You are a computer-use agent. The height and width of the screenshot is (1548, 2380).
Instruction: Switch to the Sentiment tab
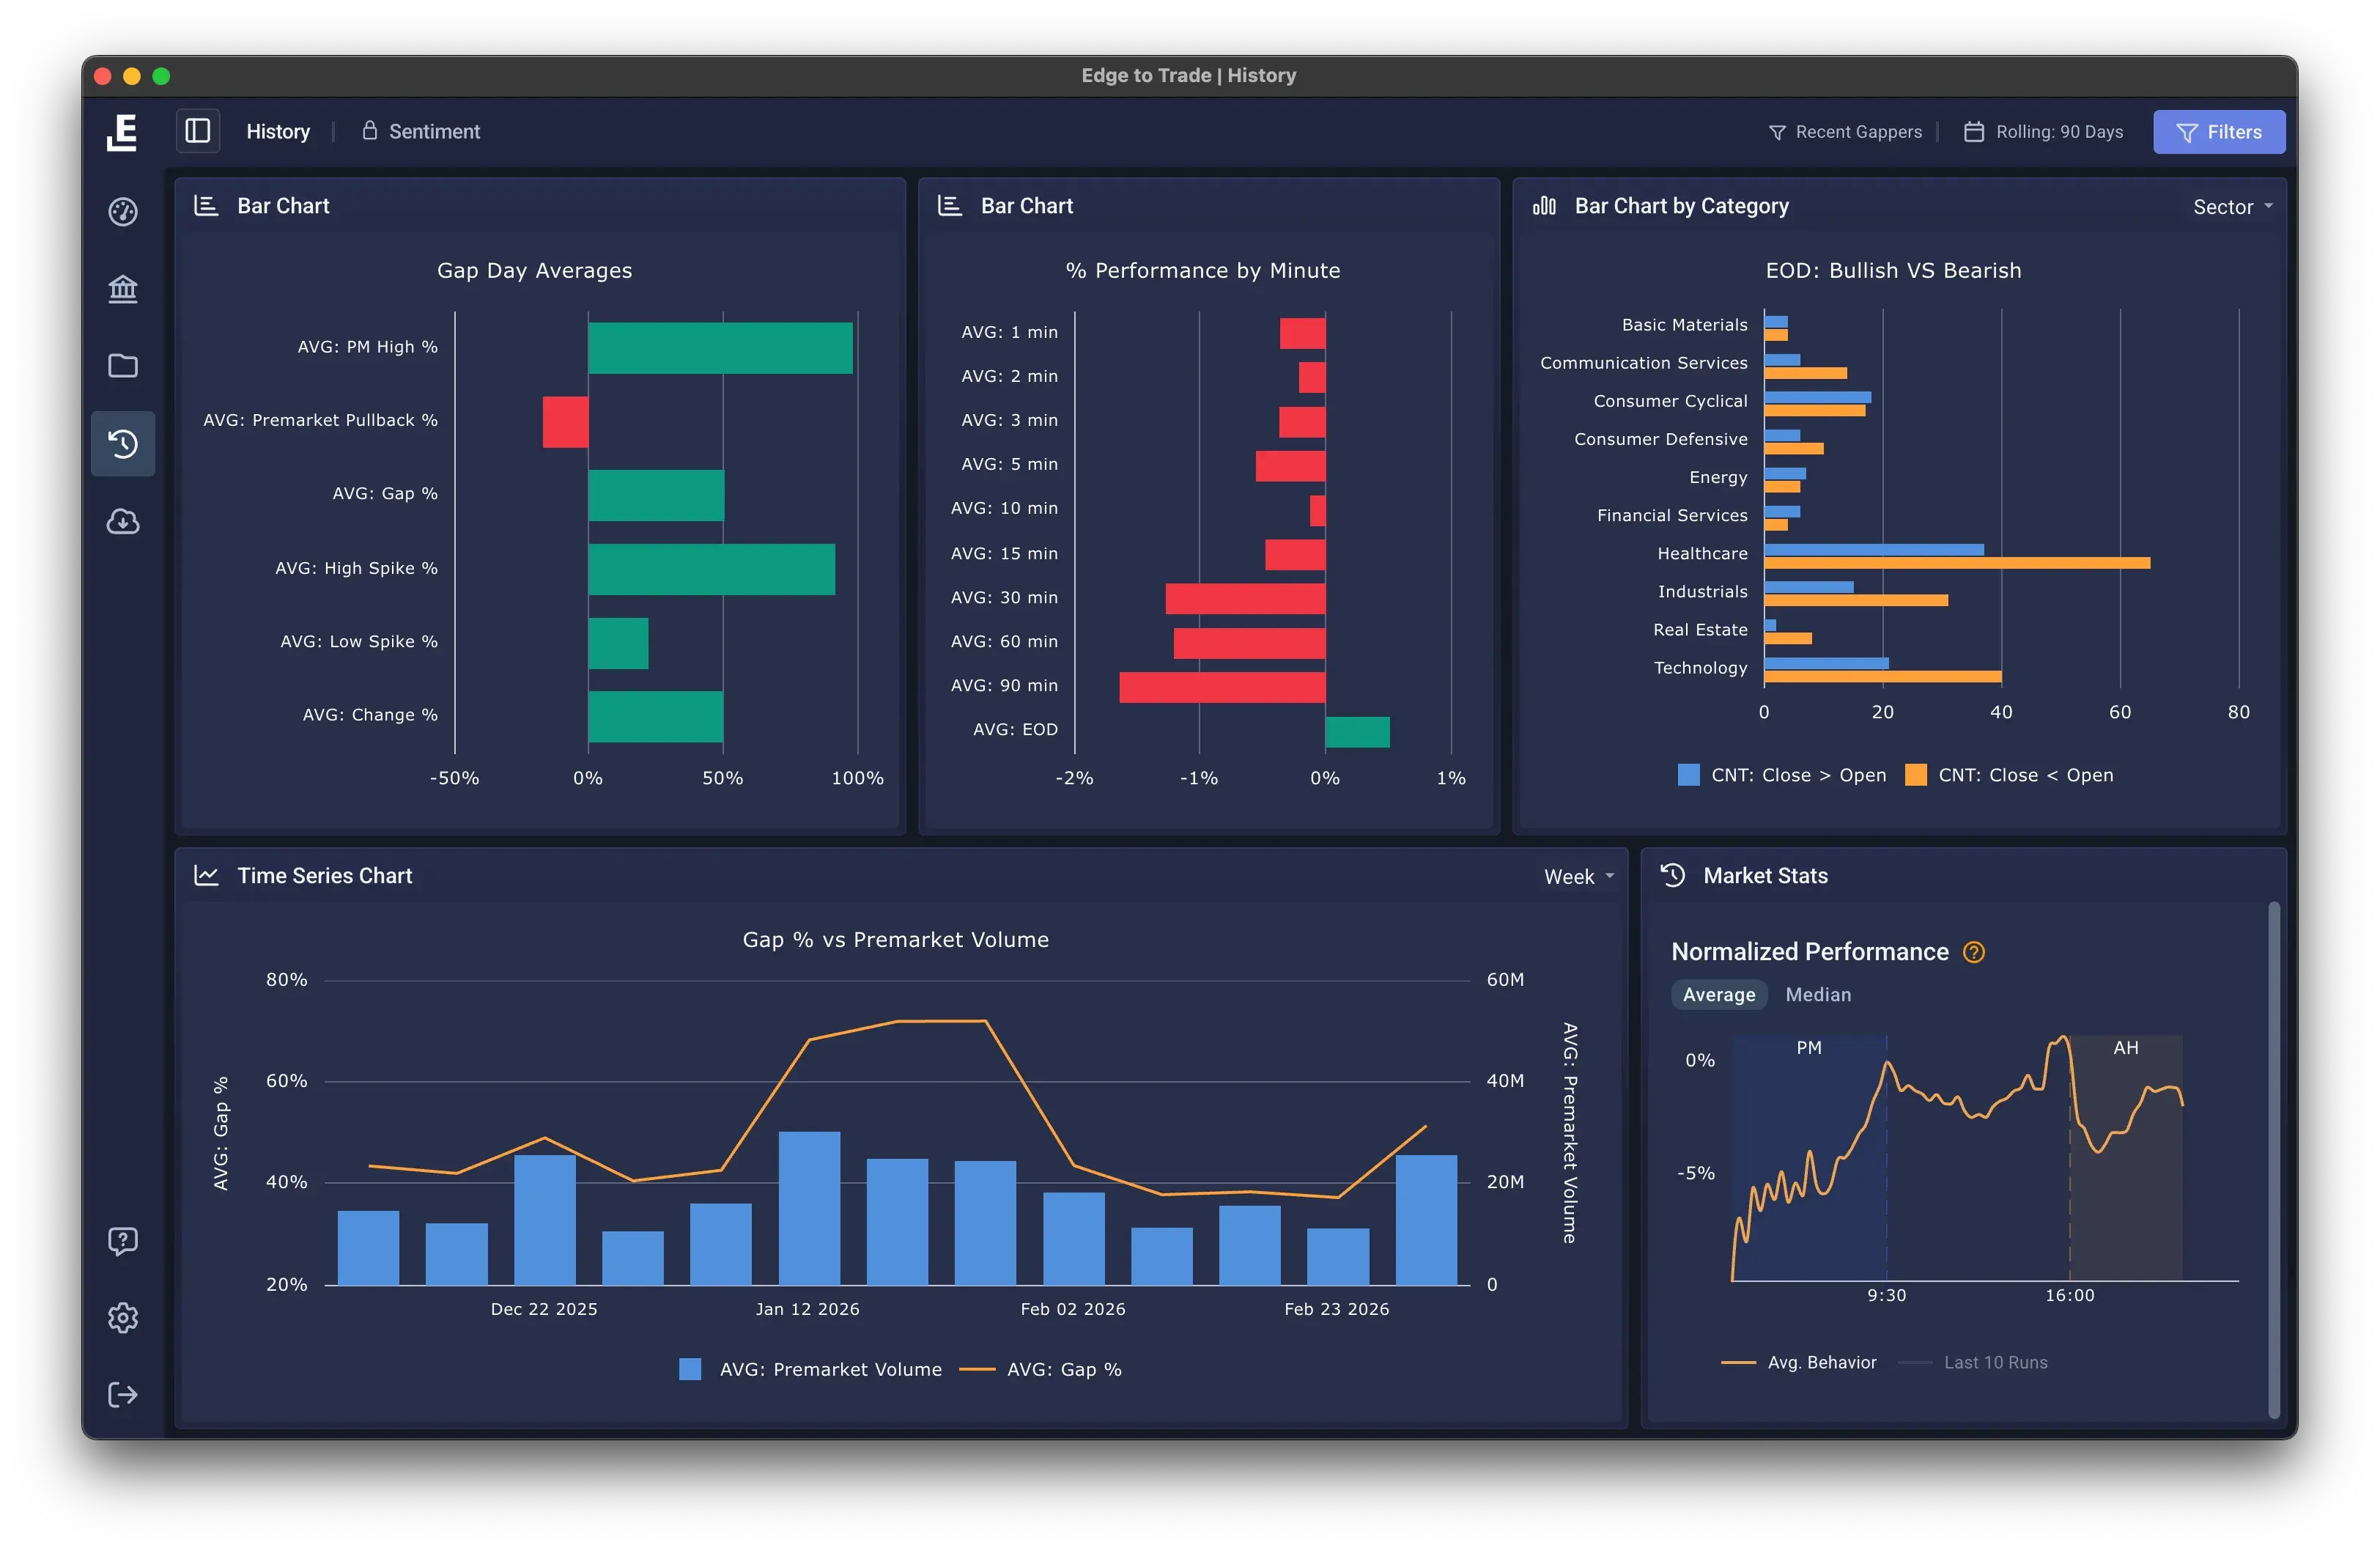420,131
